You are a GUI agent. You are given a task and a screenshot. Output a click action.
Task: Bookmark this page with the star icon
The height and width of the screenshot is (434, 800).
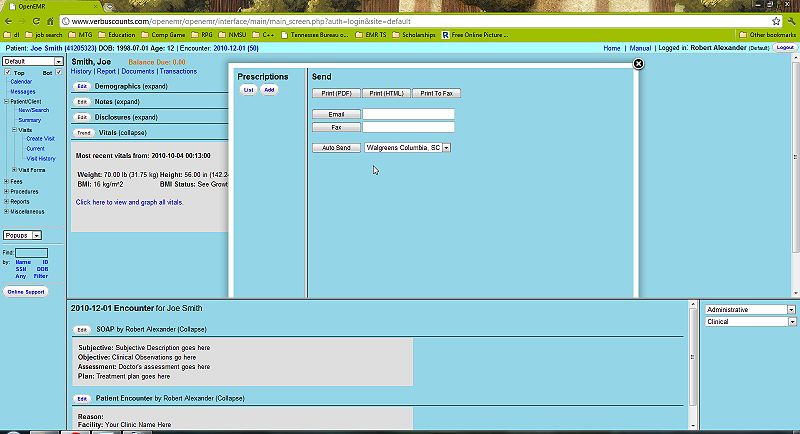coord(776,21)
